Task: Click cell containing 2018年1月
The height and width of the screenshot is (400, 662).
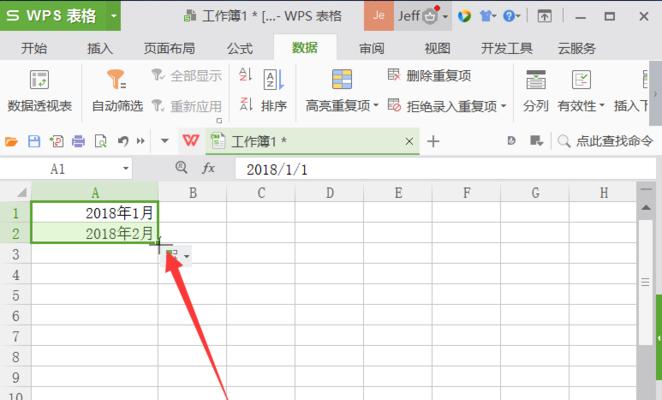Action: [x=95, y=212]
